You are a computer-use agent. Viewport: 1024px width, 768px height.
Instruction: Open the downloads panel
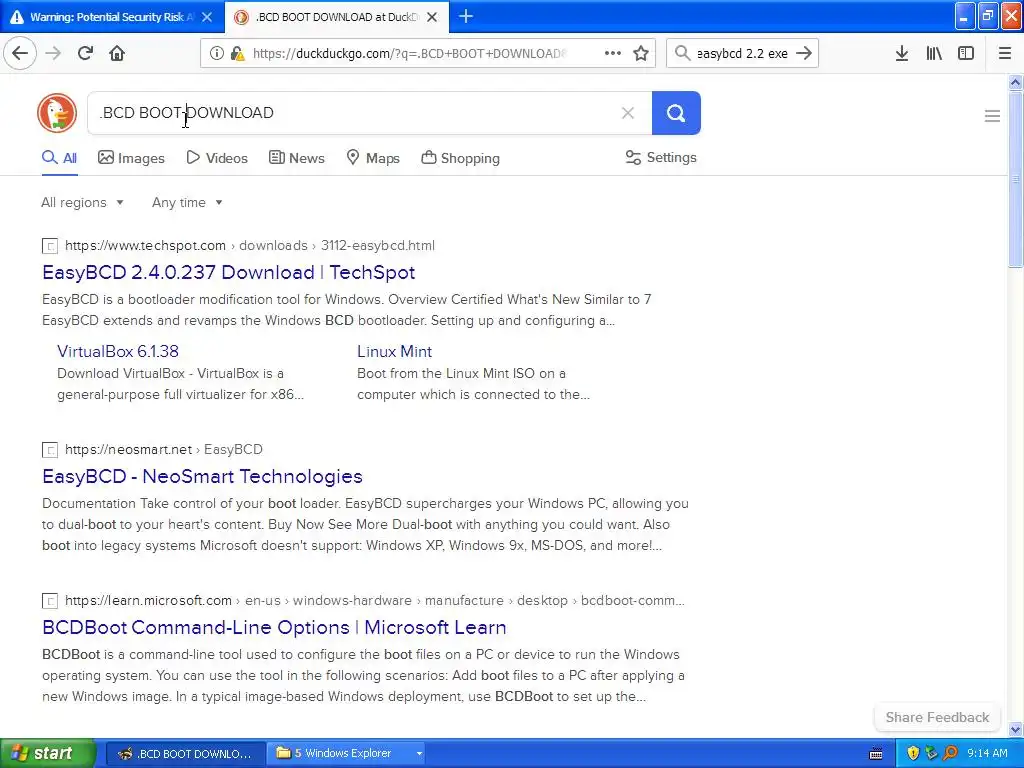point(902,53)
